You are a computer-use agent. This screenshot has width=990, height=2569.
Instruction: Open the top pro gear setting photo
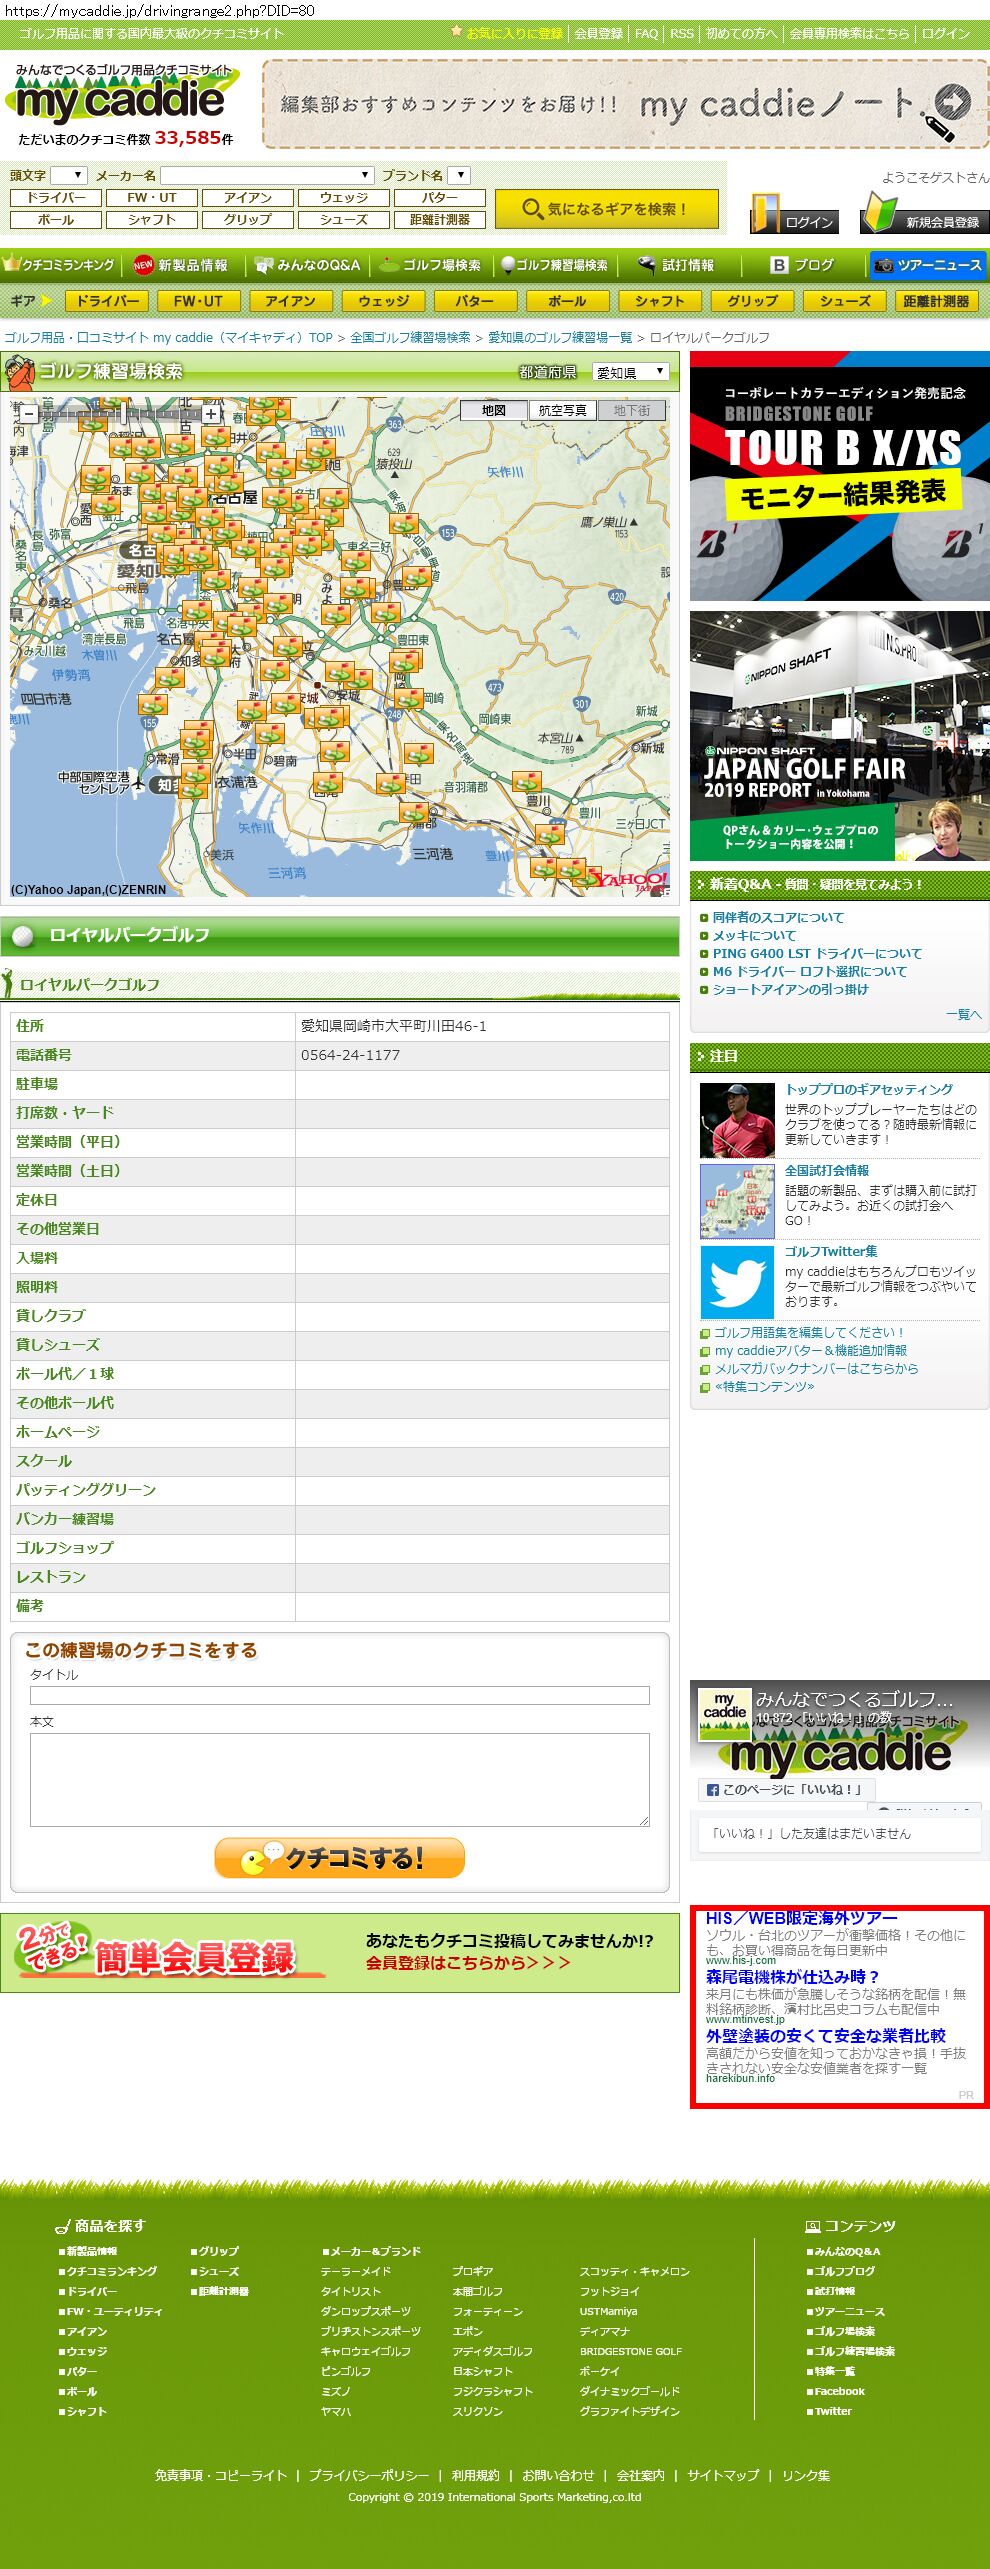(737, 1119)
